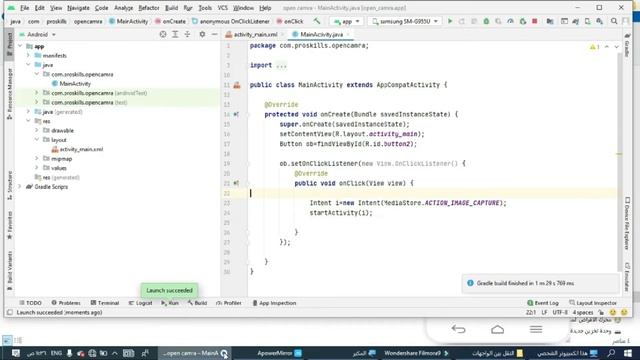
Task: Click the LF line separator in the status bar
Action: 544,312
